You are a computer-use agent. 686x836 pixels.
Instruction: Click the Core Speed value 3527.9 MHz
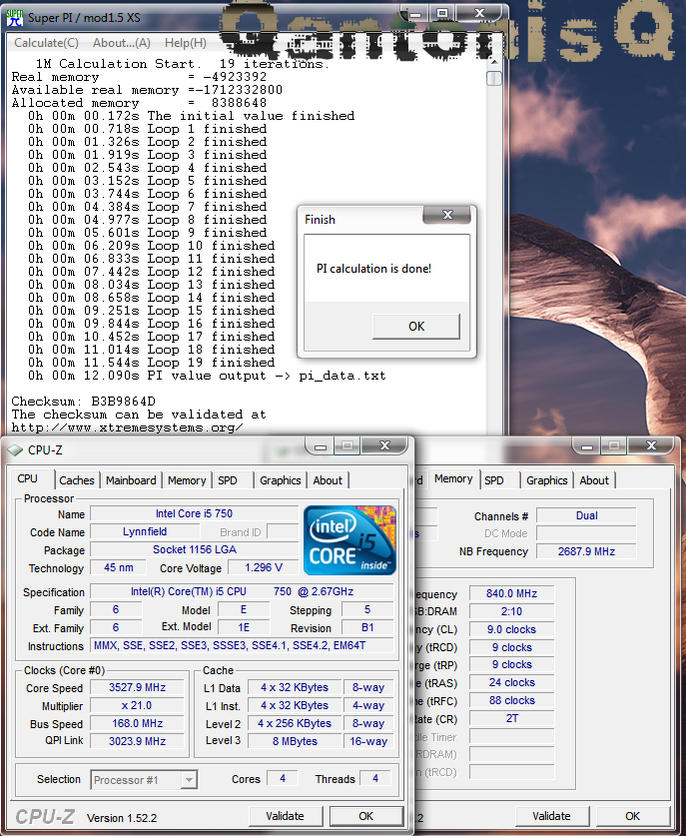click(x=137, y=688)
